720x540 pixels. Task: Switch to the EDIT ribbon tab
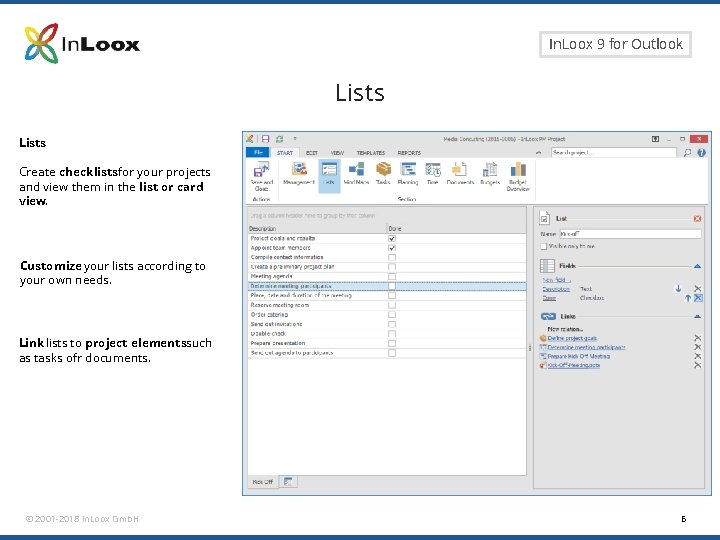(312, 153)
